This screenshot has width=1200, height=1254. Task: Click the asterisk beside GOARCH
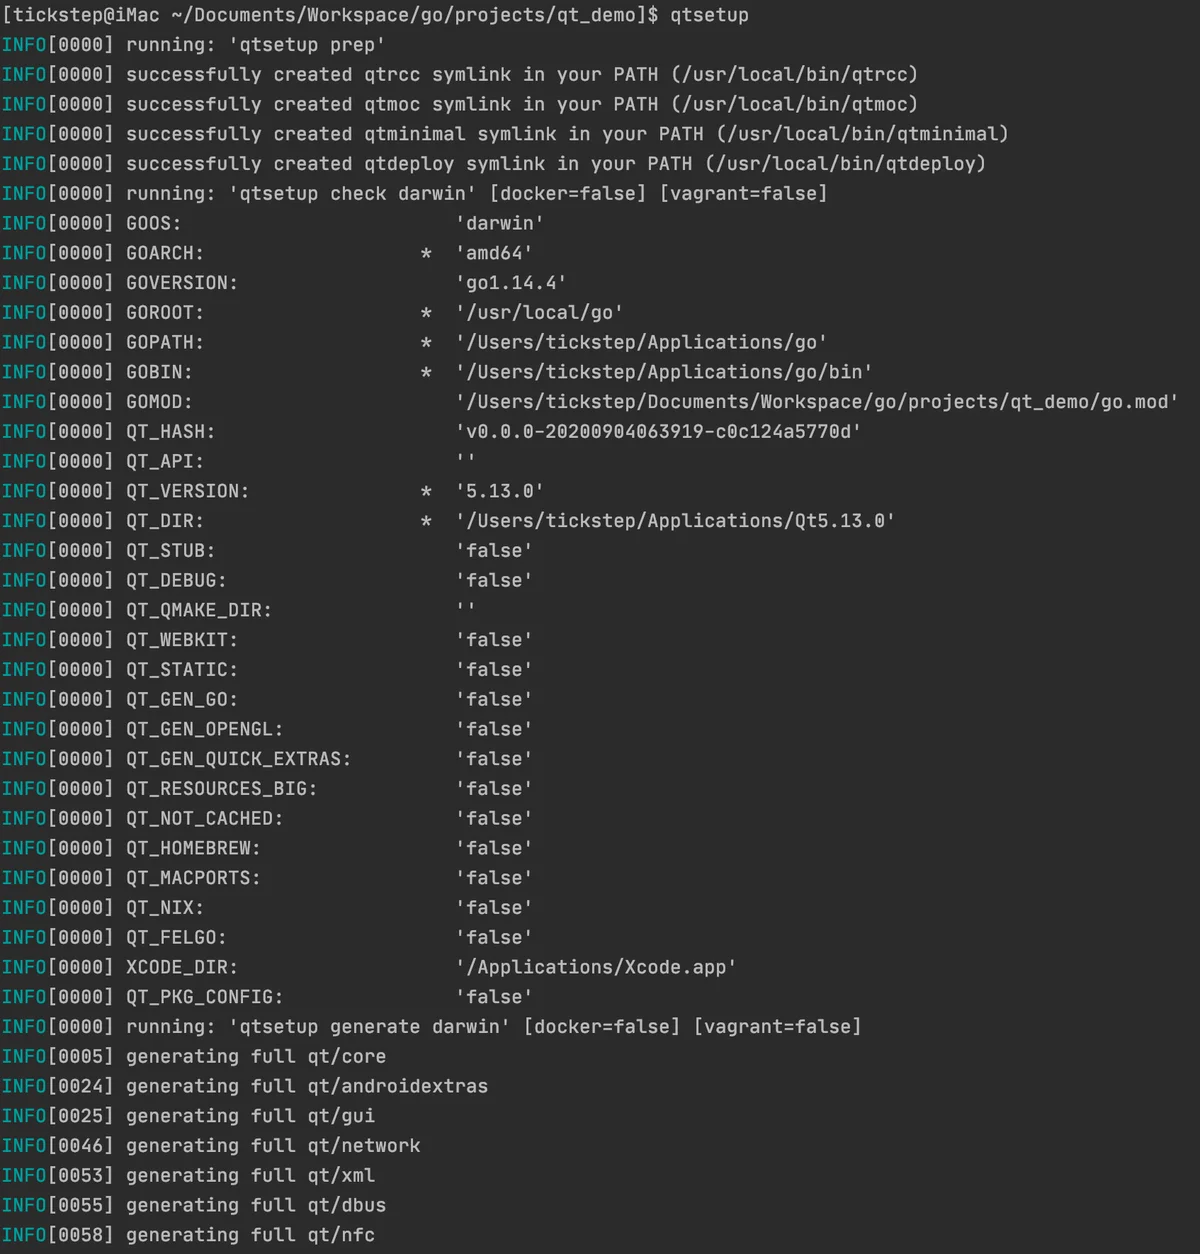(x=426, y=254)
